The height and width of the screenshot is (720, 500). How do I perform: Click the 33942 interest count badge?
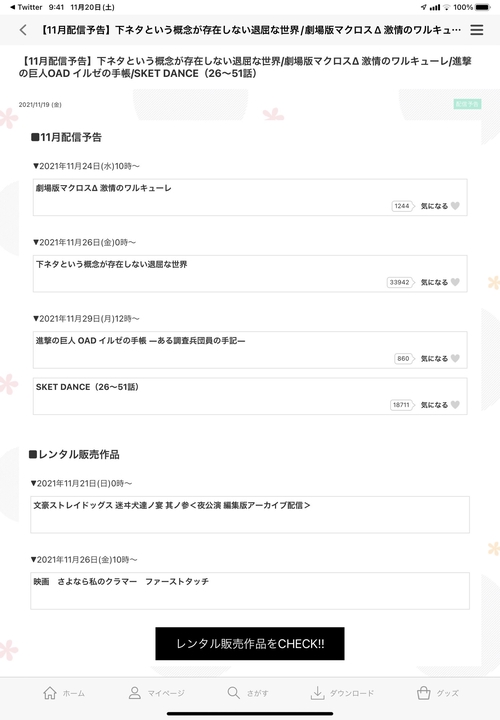point(400,282)
